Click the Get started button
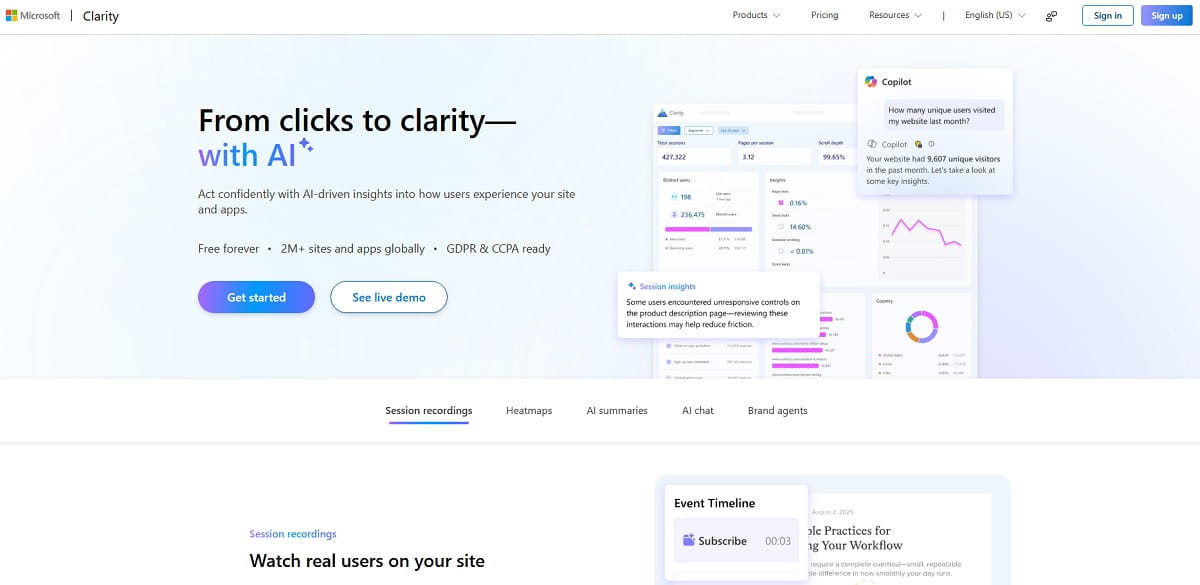The width and height of the screenshot is (1200, 585). coord(256,297)
